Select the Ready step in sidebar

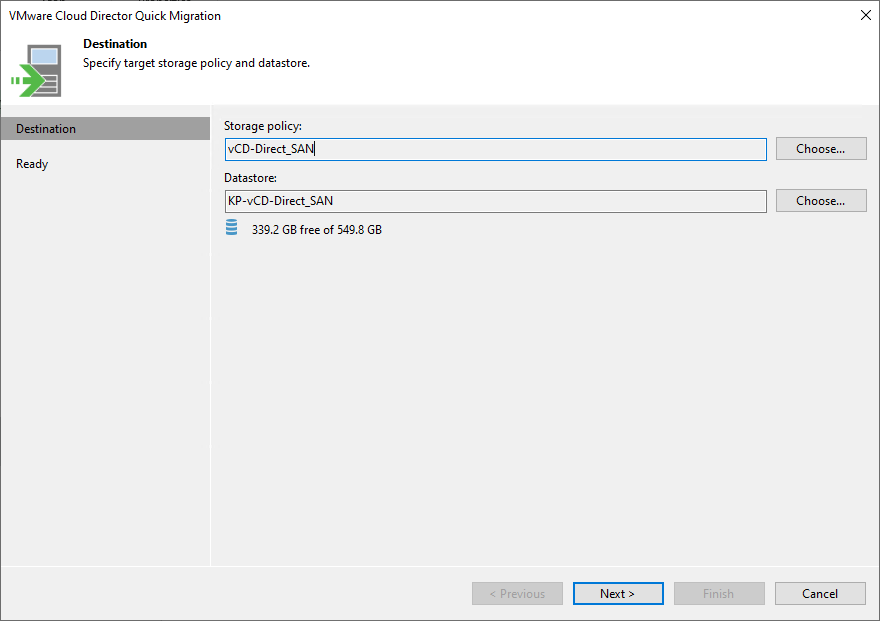coord(32,163)
